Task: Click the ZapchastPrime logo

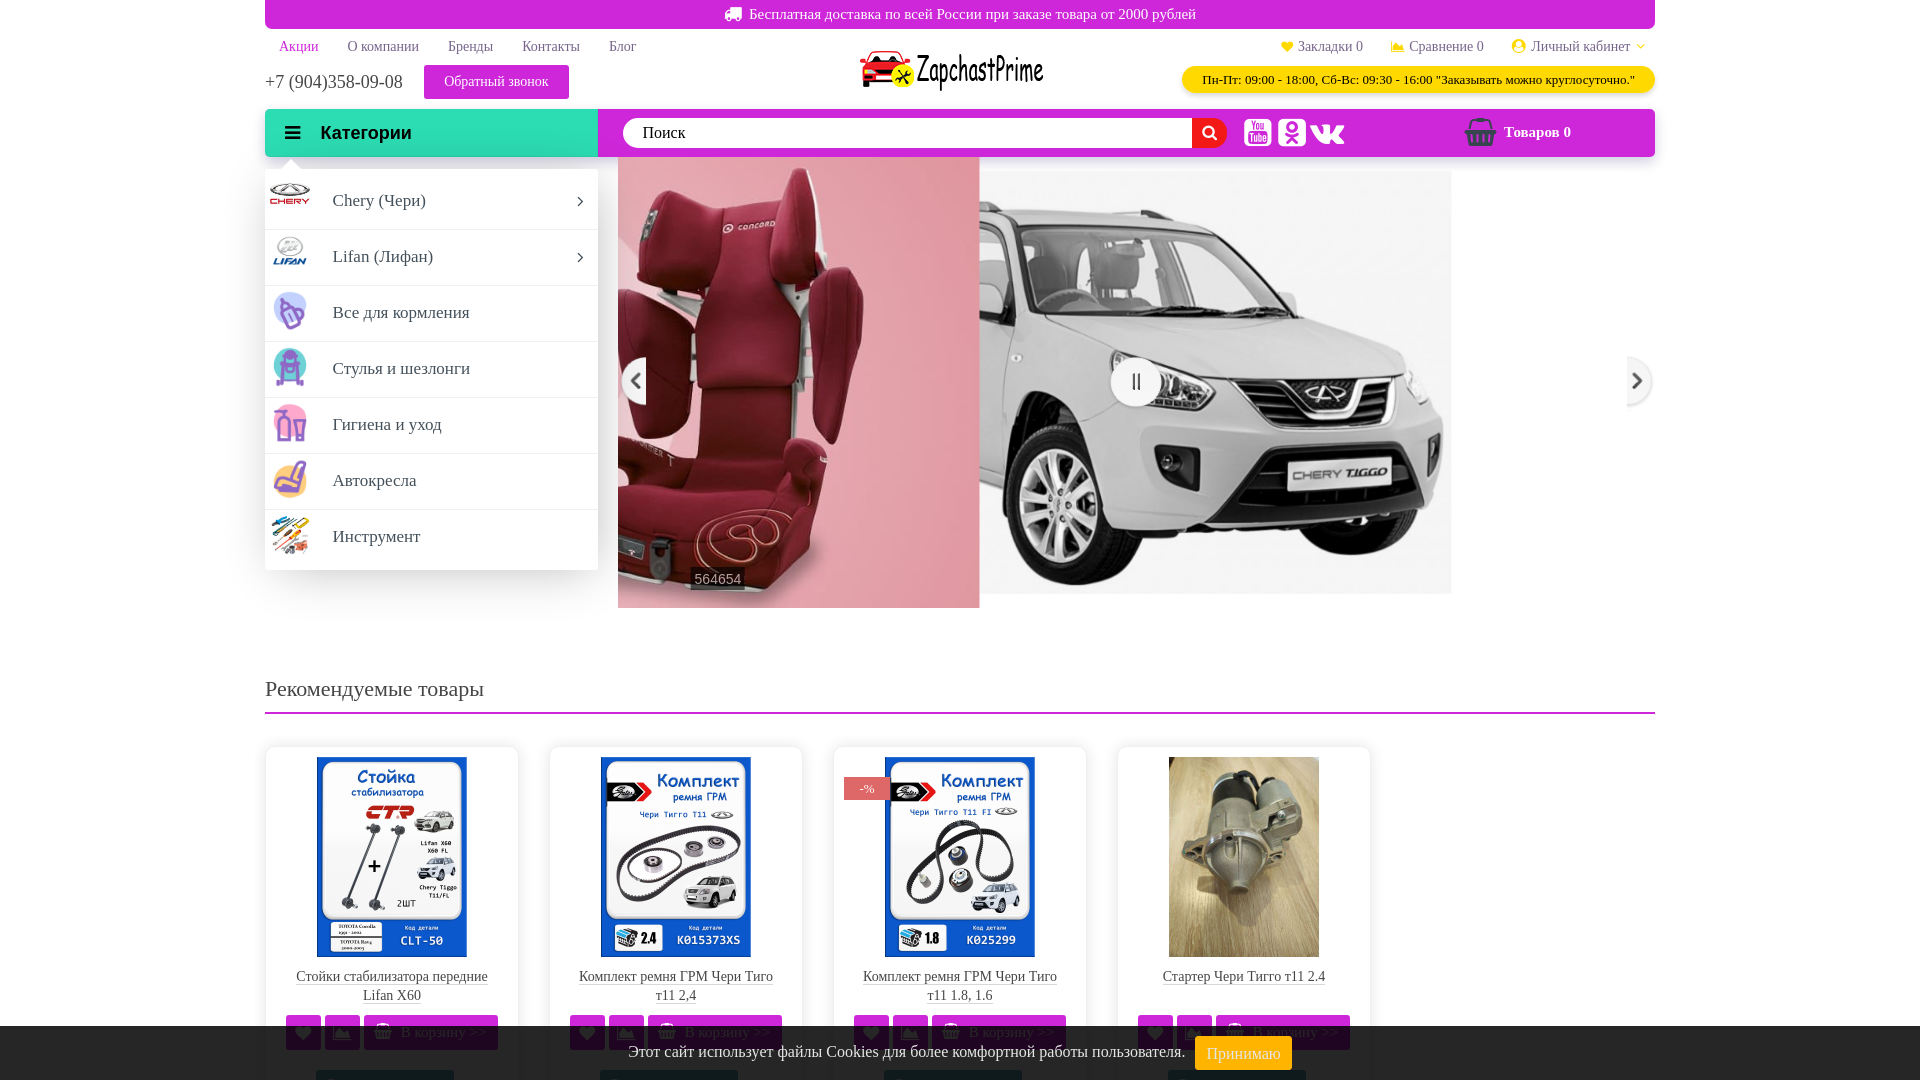Action: [x=951, y=70]
